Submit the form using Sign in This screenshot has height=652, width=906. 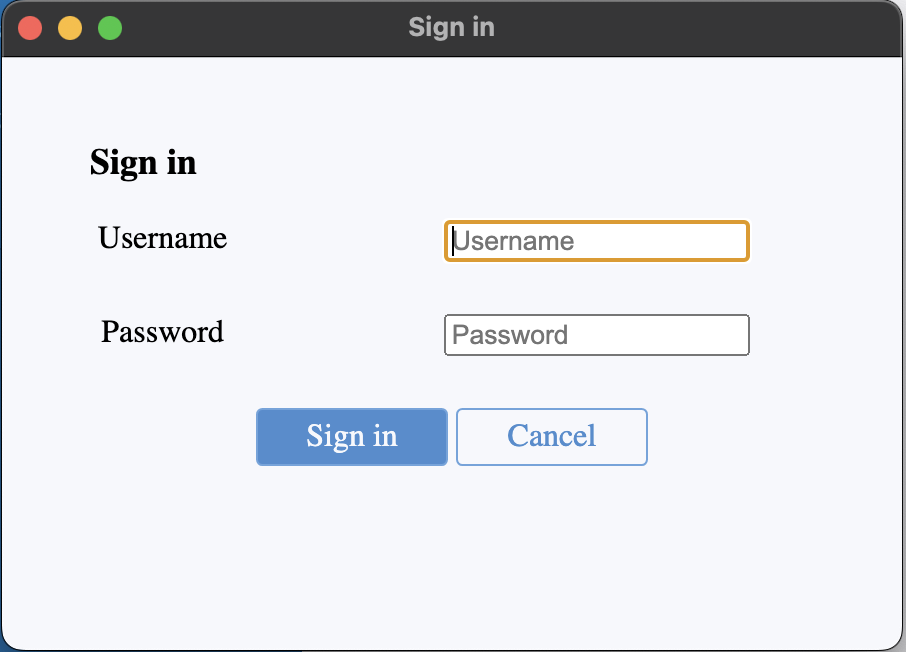pos(351,437)
